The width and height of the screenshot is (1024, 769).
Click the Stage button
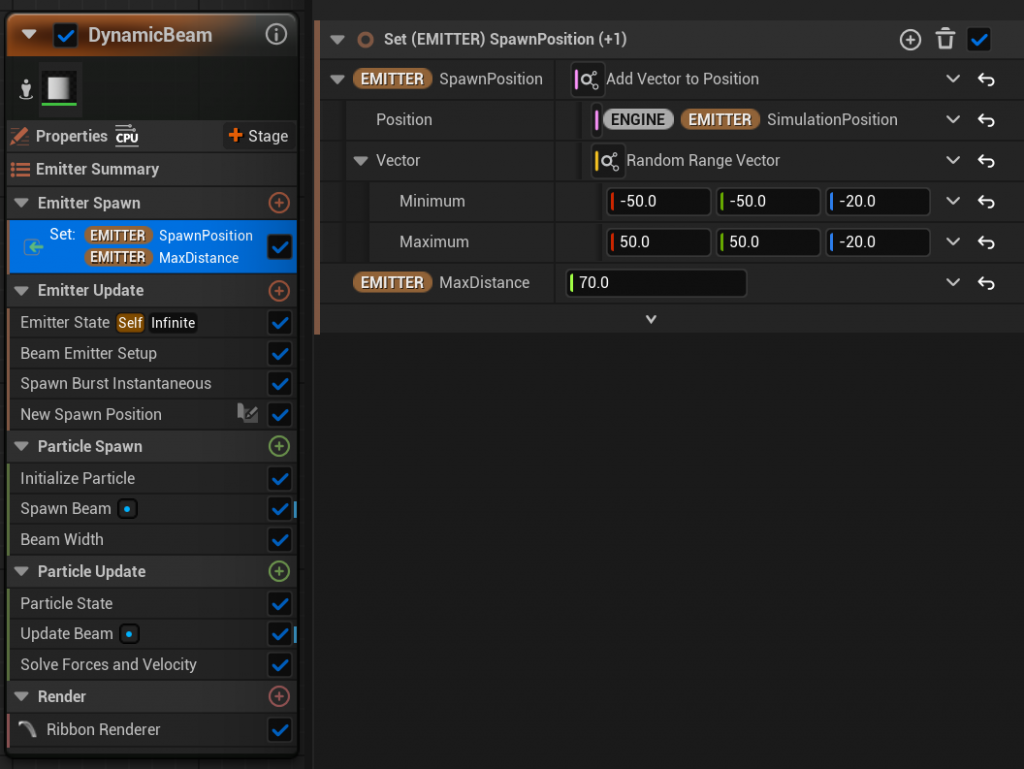click(x=258, y=136)
